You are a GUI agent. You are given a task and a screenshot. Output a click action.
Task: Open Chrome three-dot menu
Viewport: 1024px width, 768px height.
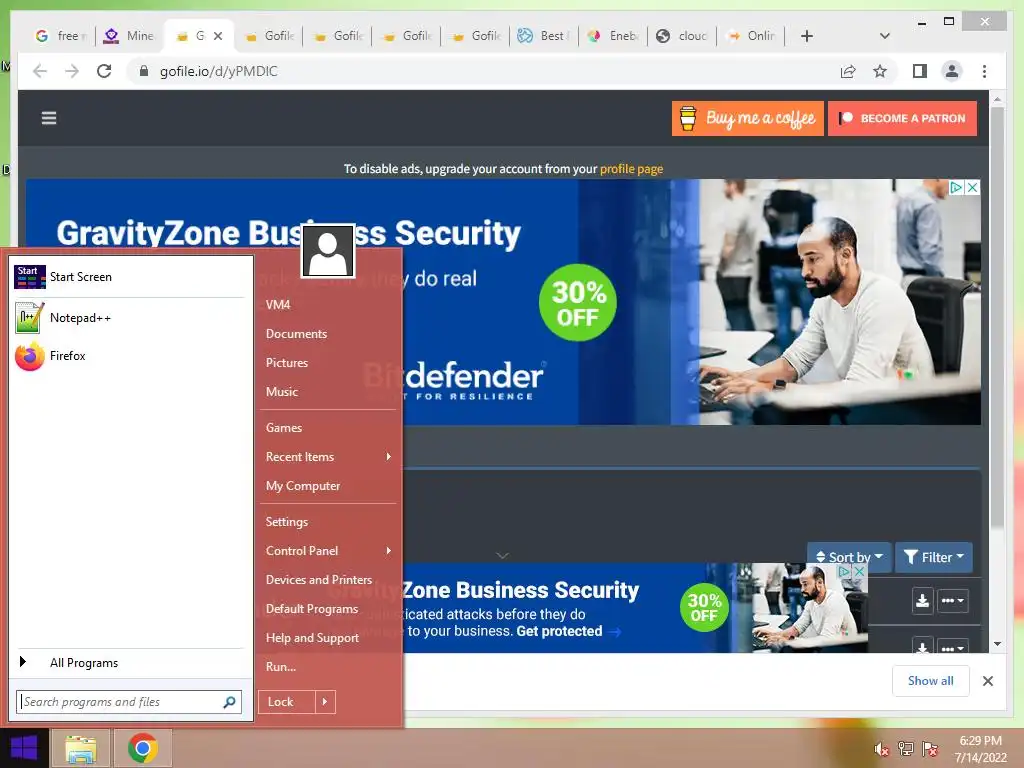[x=984, y=71]
